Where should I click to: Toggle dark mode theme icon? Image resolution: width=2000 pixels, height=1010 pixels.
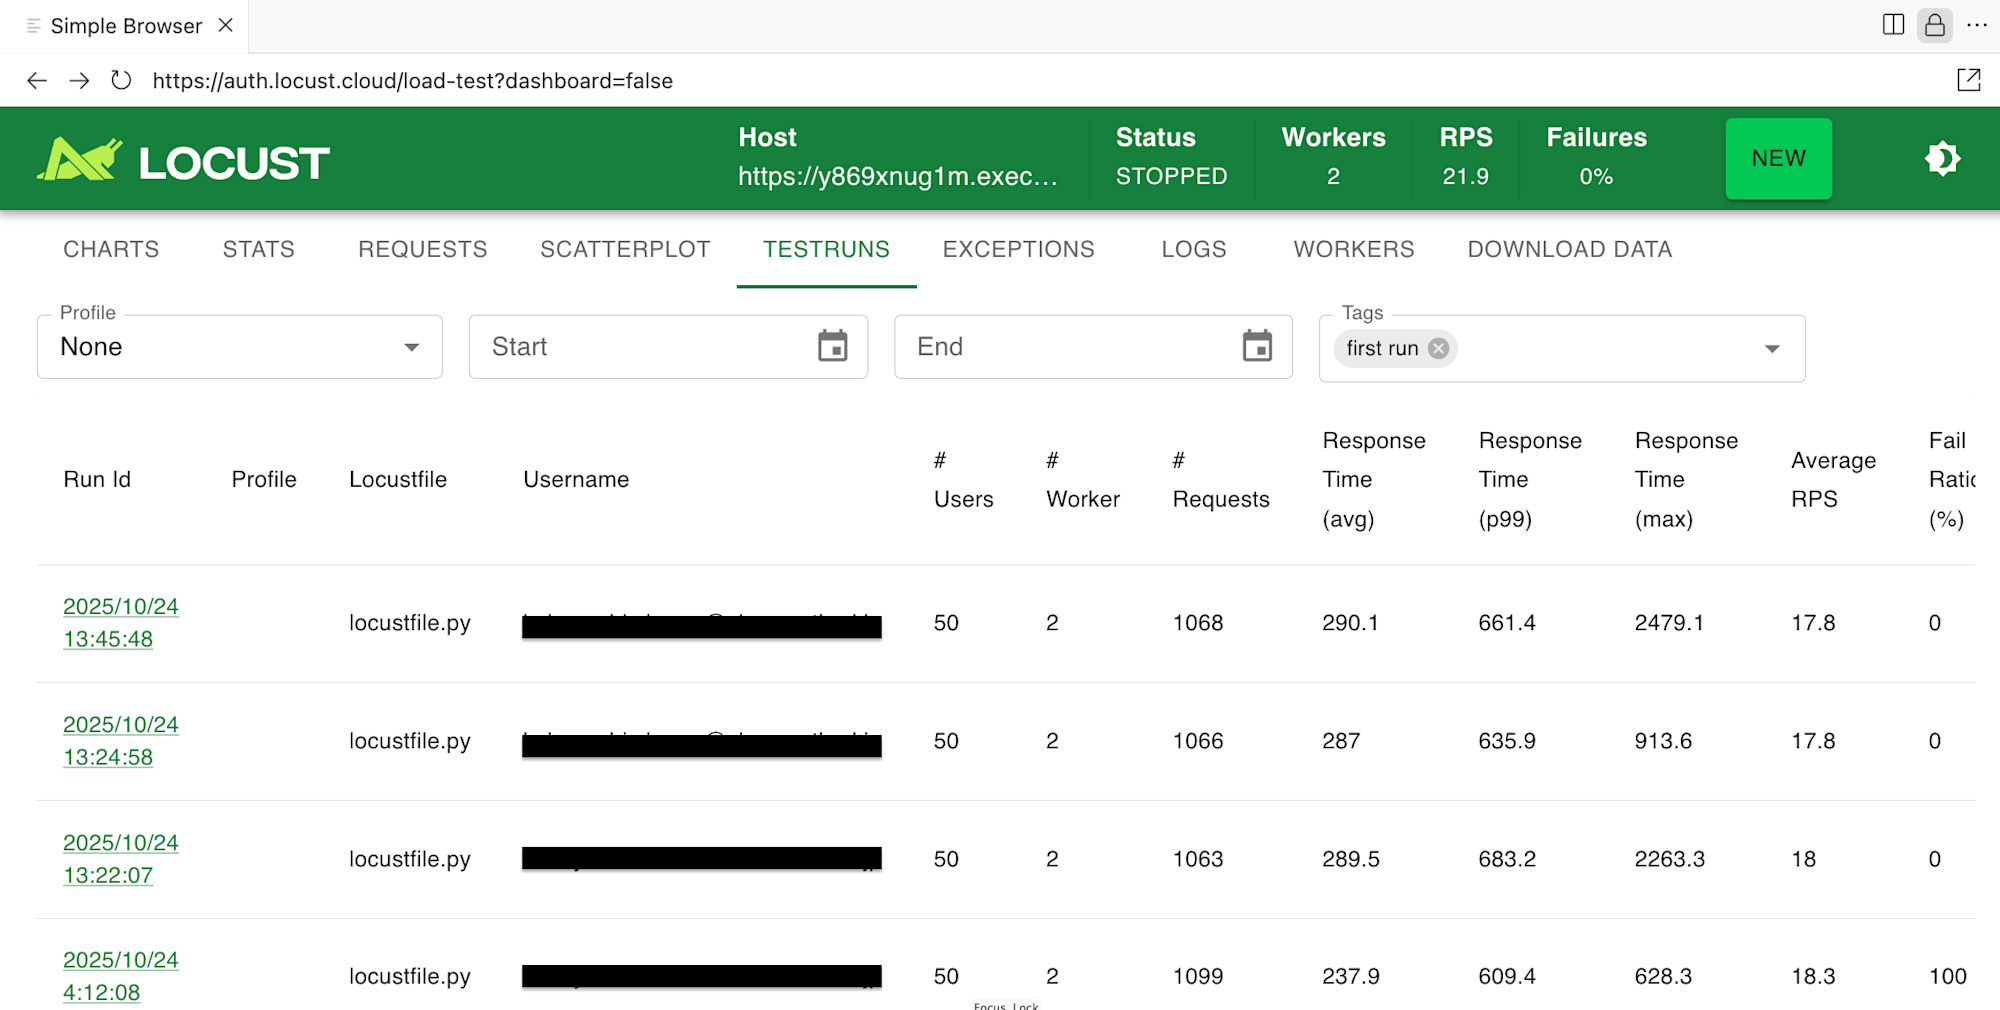click(1942, 158)
